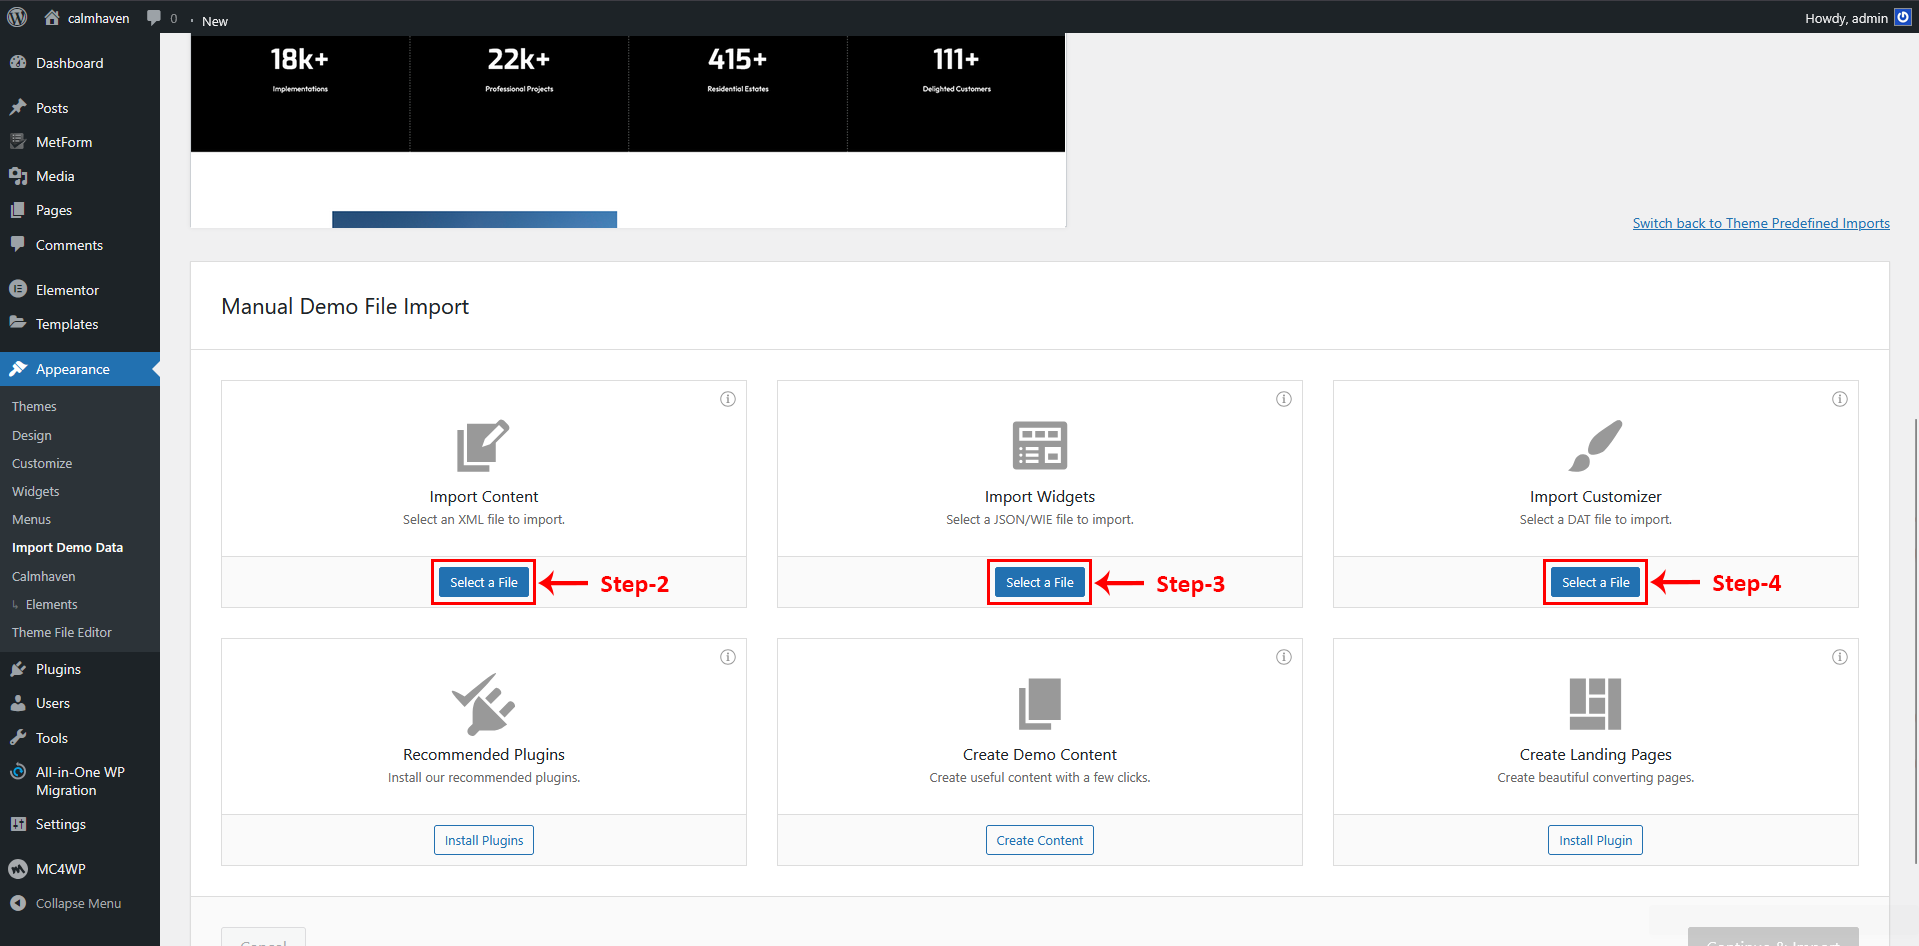Collapse the admin sidebar menu
This screenshot has width=1919, height=946.
pos(78,903)
